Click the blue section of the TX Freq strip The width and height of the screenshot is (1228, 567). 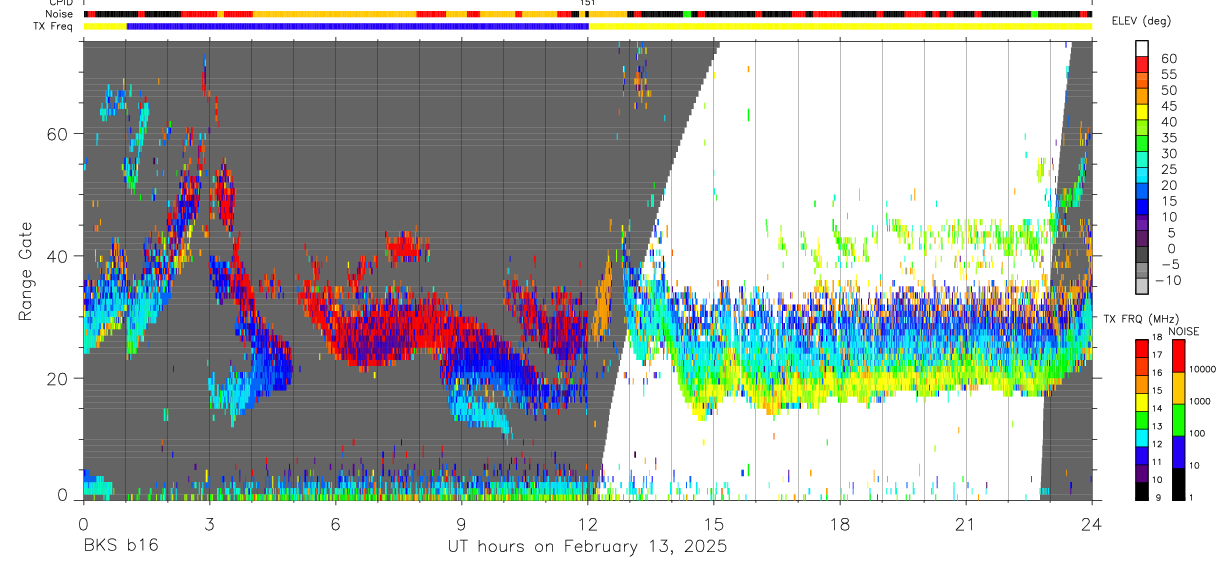point(358,26)
